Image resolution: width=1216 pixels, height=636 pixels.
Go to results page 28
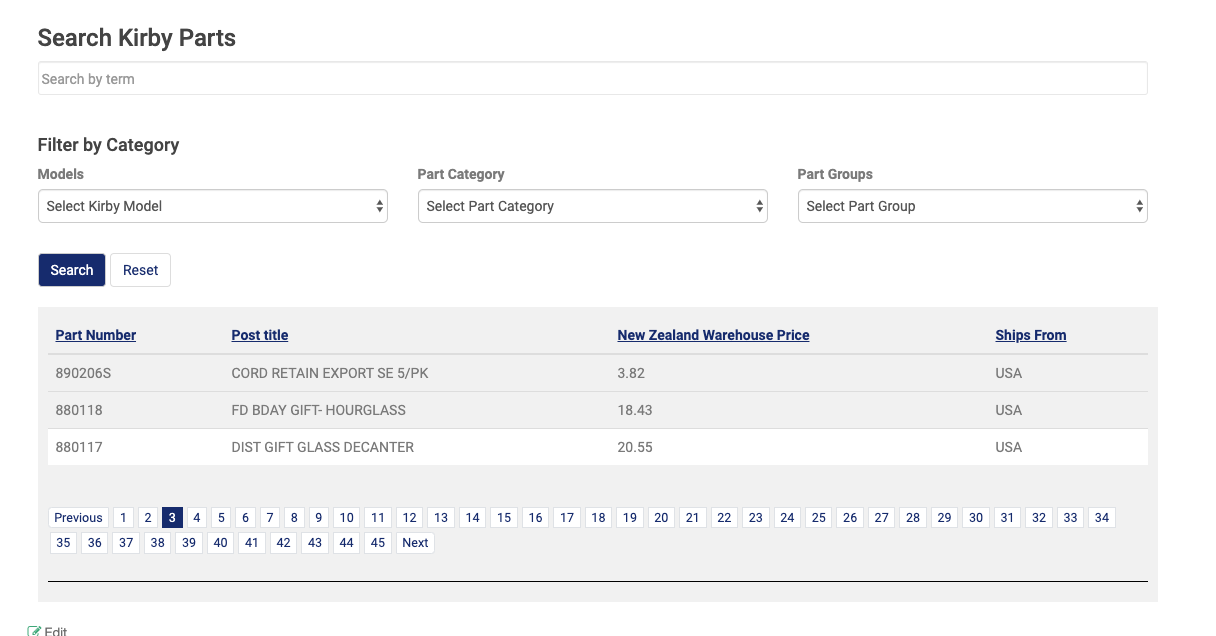(913, 517)
